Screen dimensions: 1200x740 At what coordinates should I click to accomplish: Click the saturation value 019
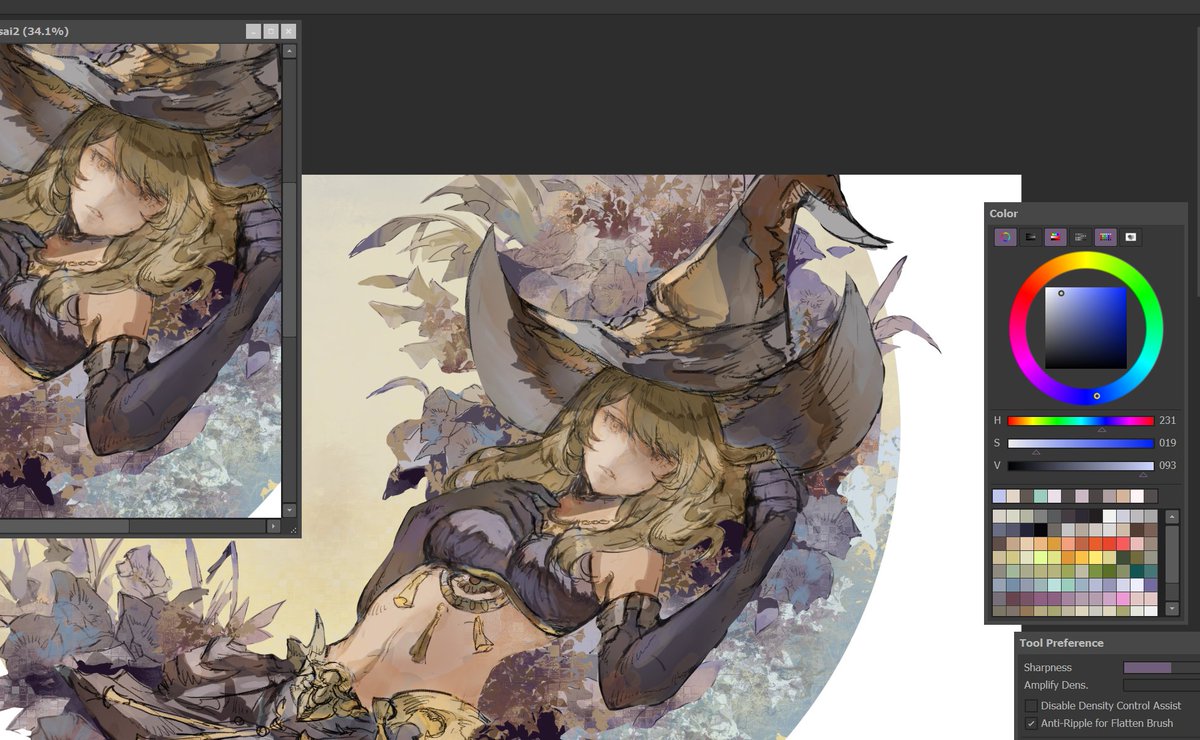pos(1167,443)
